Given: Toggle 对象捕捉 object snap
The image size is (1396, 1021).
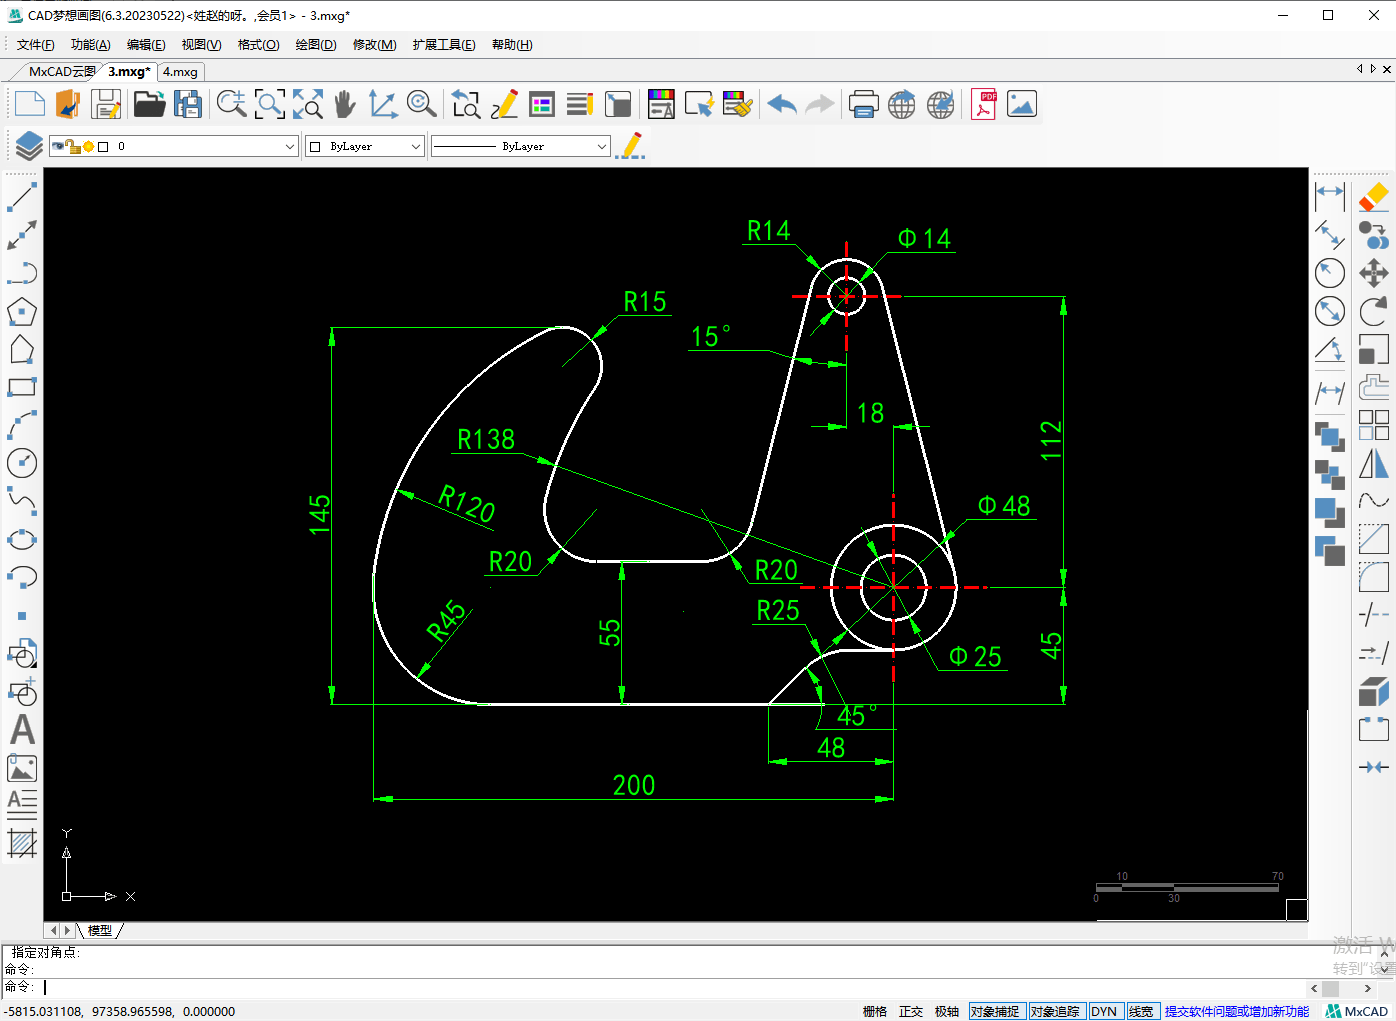Looking at the screenshot, I should coord(996,1011).
